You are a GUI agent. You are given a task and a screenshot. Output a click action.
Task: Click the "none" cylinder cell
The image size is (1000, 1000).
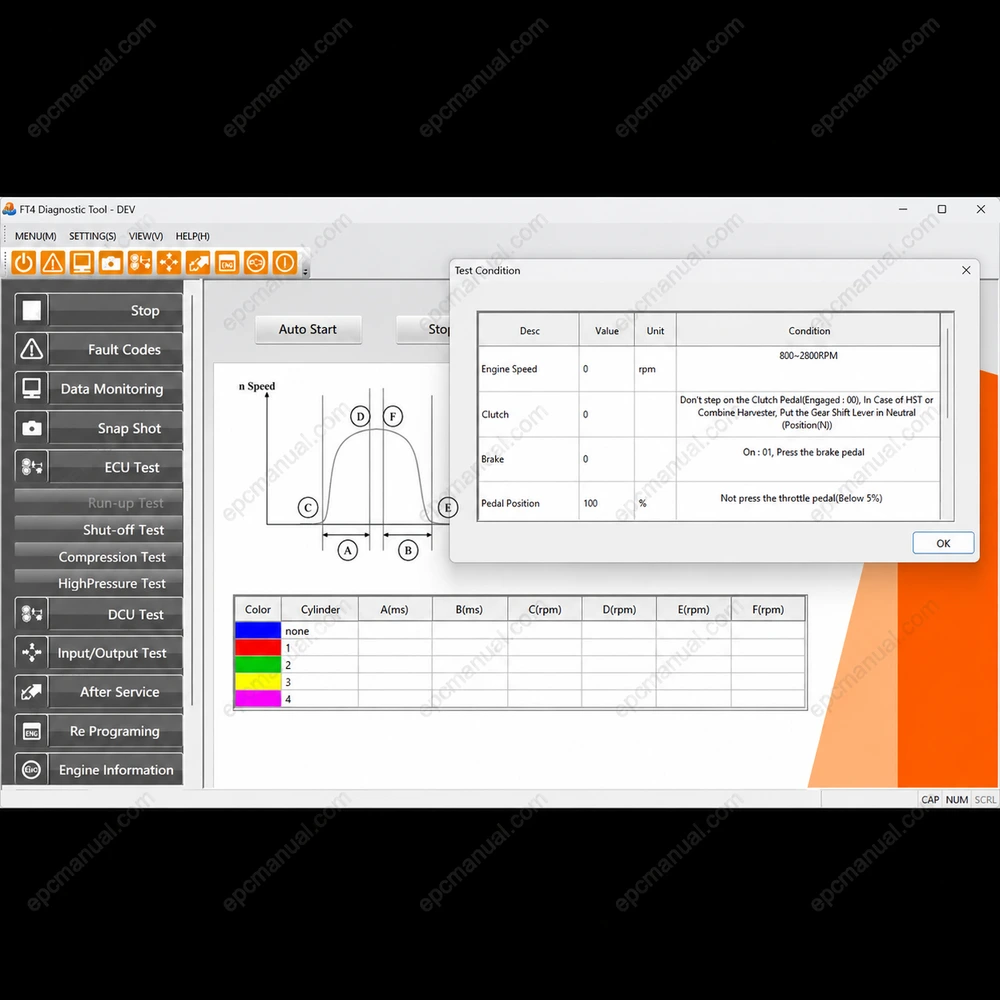pos(320,631)
